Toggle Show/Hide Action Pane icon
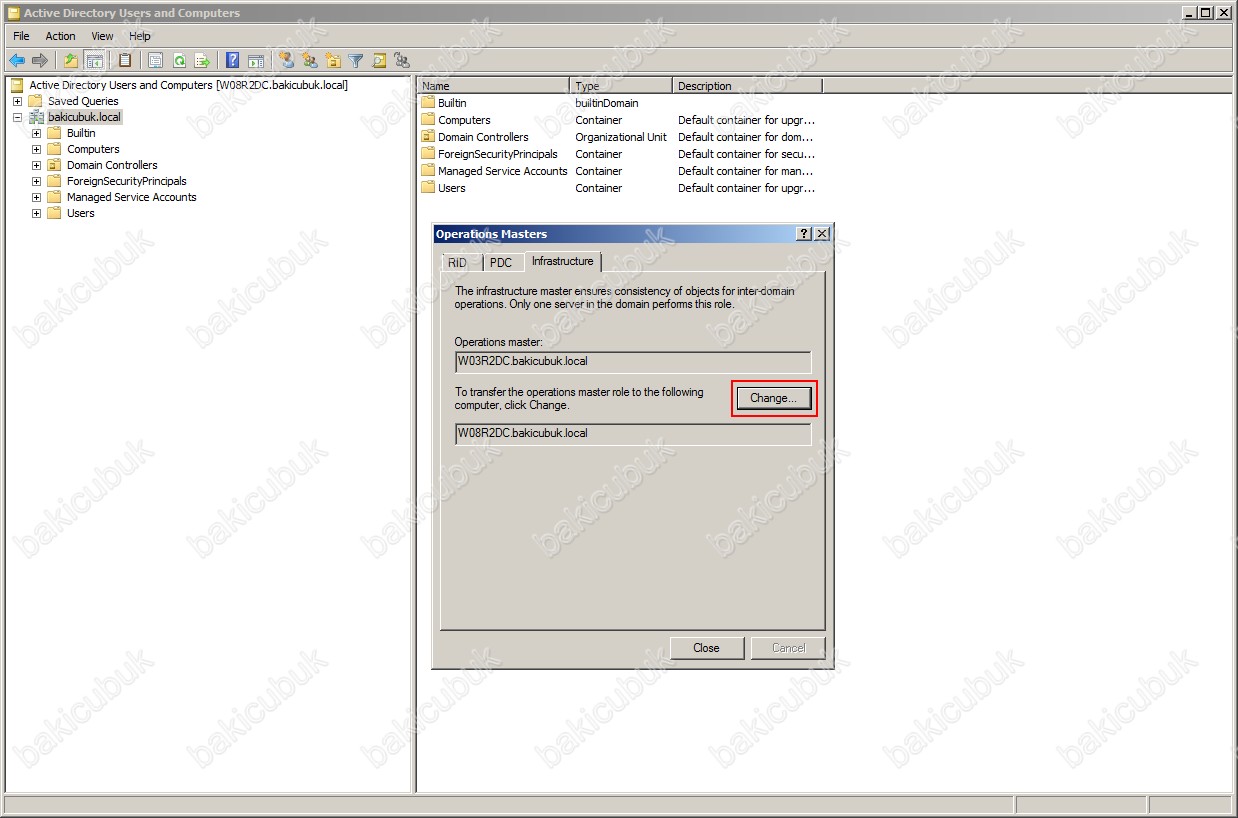The height and width of the screenshot is (818, 1238). pos(256,61)
